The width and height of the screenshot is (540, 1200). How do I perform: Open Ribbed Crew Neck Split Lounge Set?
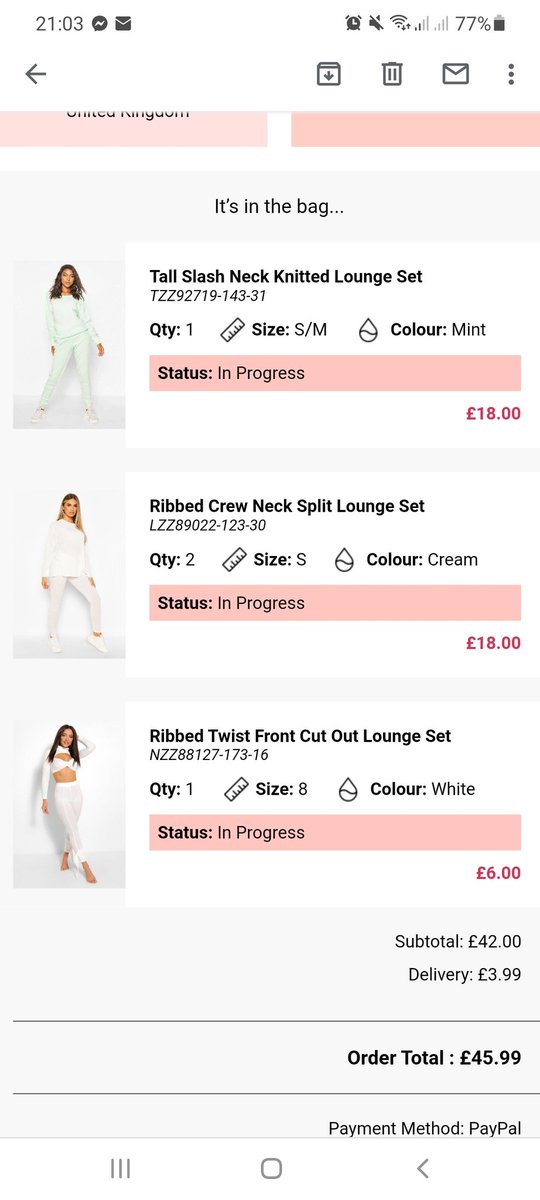point(287,507)
